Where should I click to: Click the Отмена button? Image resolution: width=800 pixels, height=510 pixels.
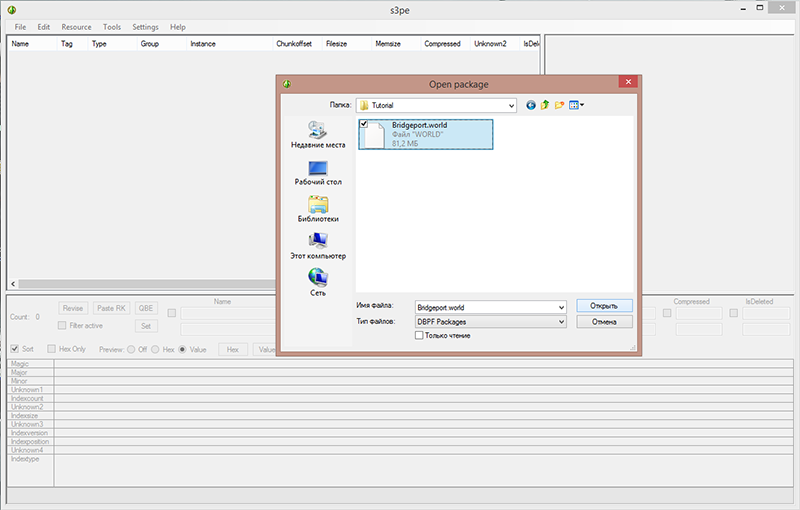coord(604,322)
